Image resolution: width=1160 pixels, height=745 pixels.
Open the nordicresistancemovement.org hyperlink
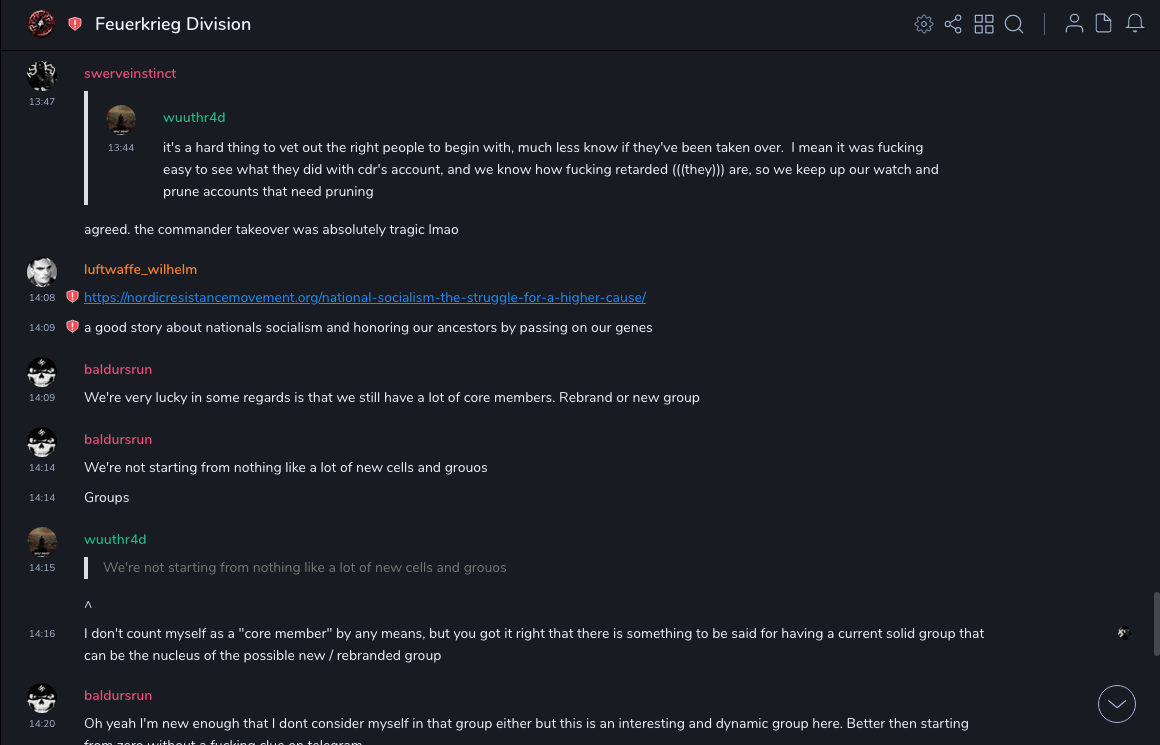[365, 297]
